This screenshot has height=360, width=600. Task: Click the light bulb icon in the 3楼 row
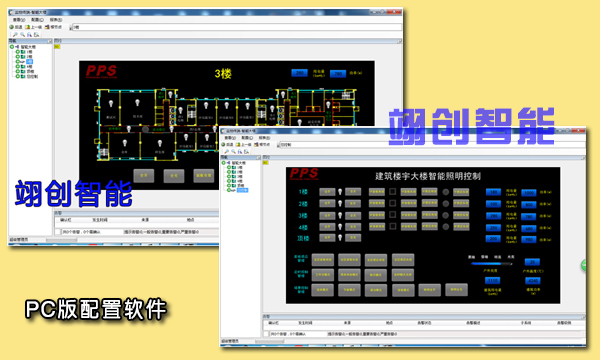(340, 215)
